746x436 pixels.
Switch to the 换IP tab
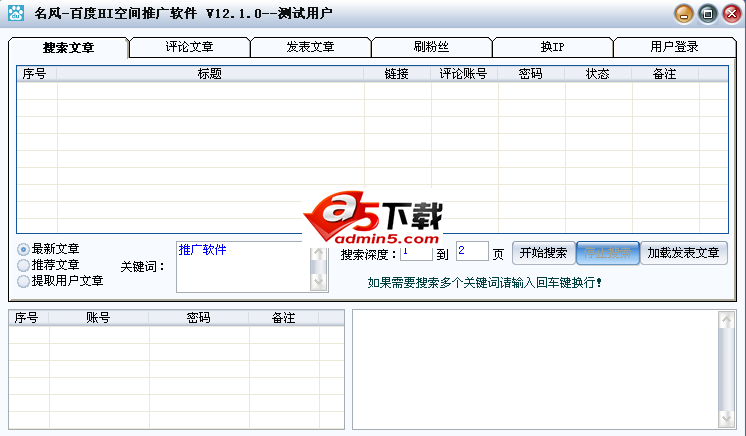(x=552, y=47)
